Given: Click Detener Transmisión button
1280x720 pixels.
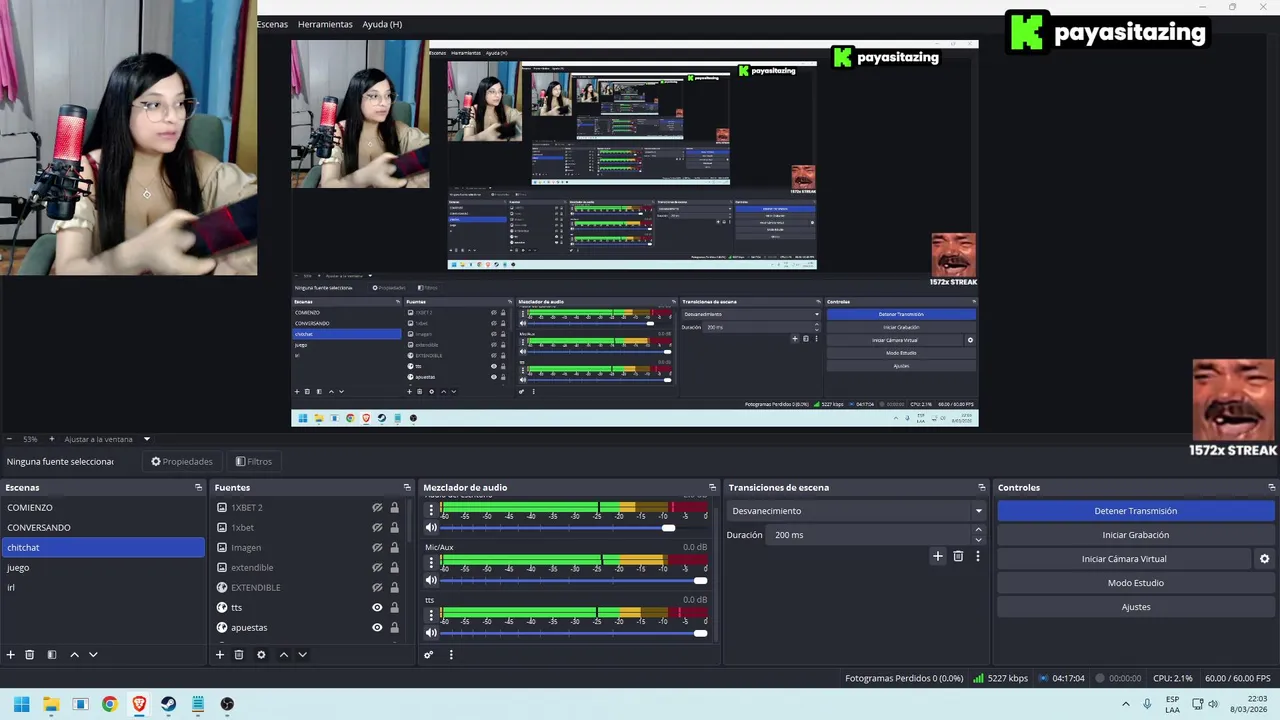Looking at the screenshot, I should [x=1135, y=511].
